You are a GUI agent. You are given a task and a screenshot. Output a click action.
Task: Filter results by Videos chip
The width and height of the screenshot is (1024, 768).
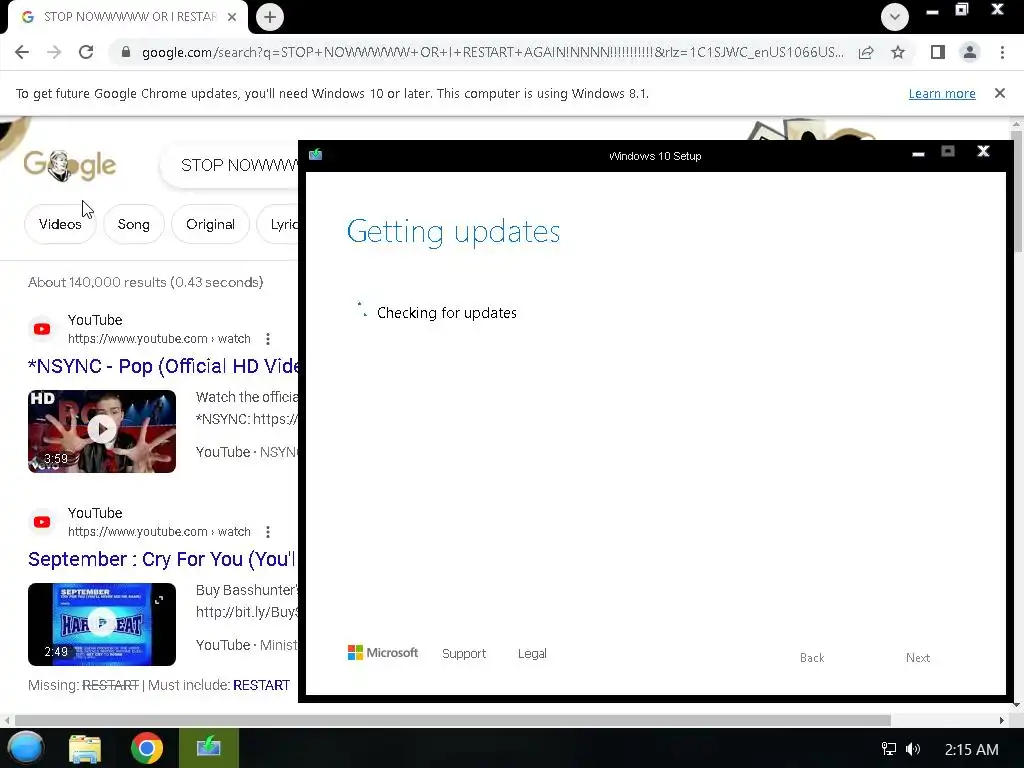(60, 224)
